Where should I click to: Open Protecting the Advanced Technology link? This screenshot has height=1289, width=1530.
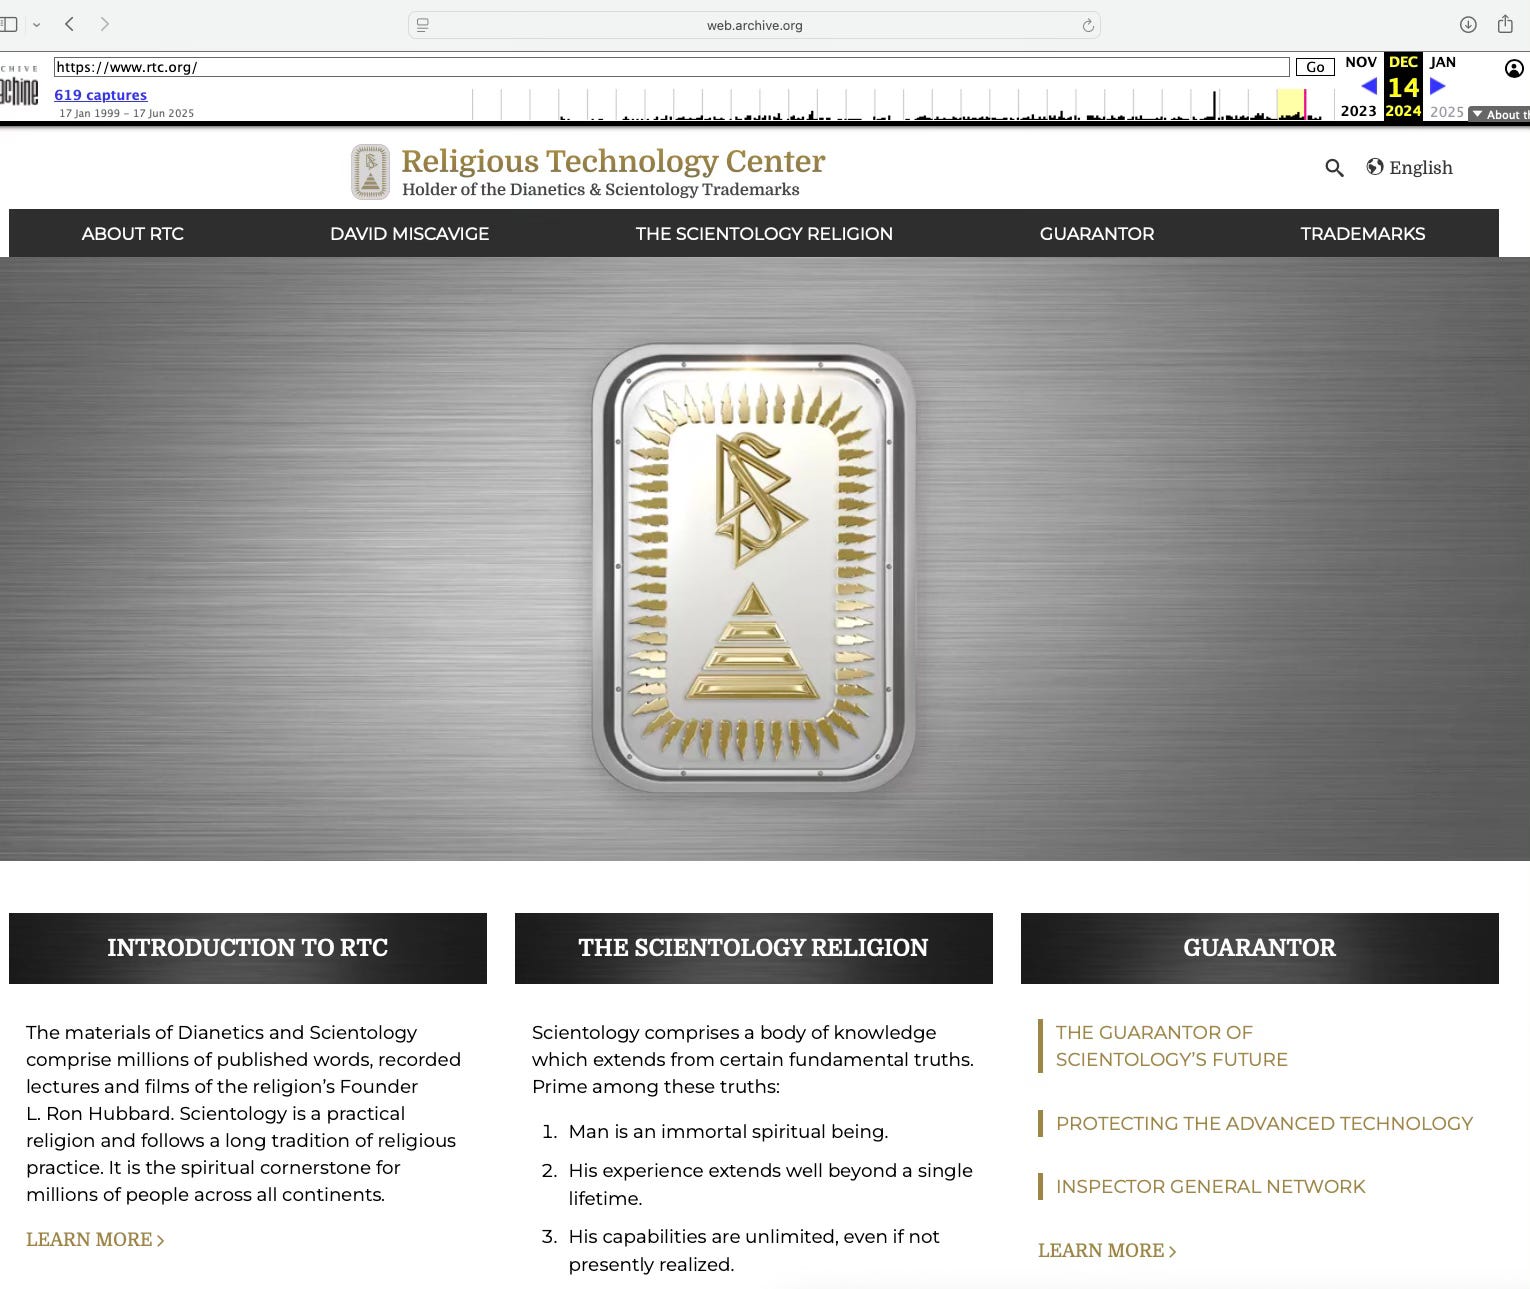[x=1264, y=1124]
